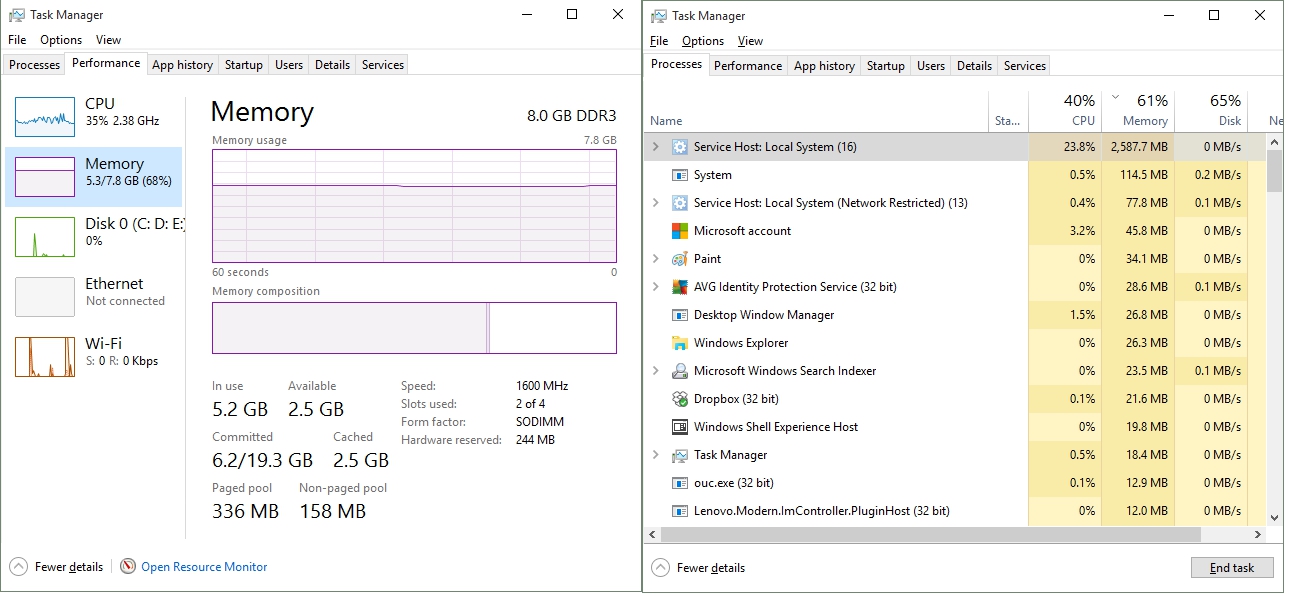Select the CPU usage graph thumbnail

pyautogui.click(x=45, y=117)
